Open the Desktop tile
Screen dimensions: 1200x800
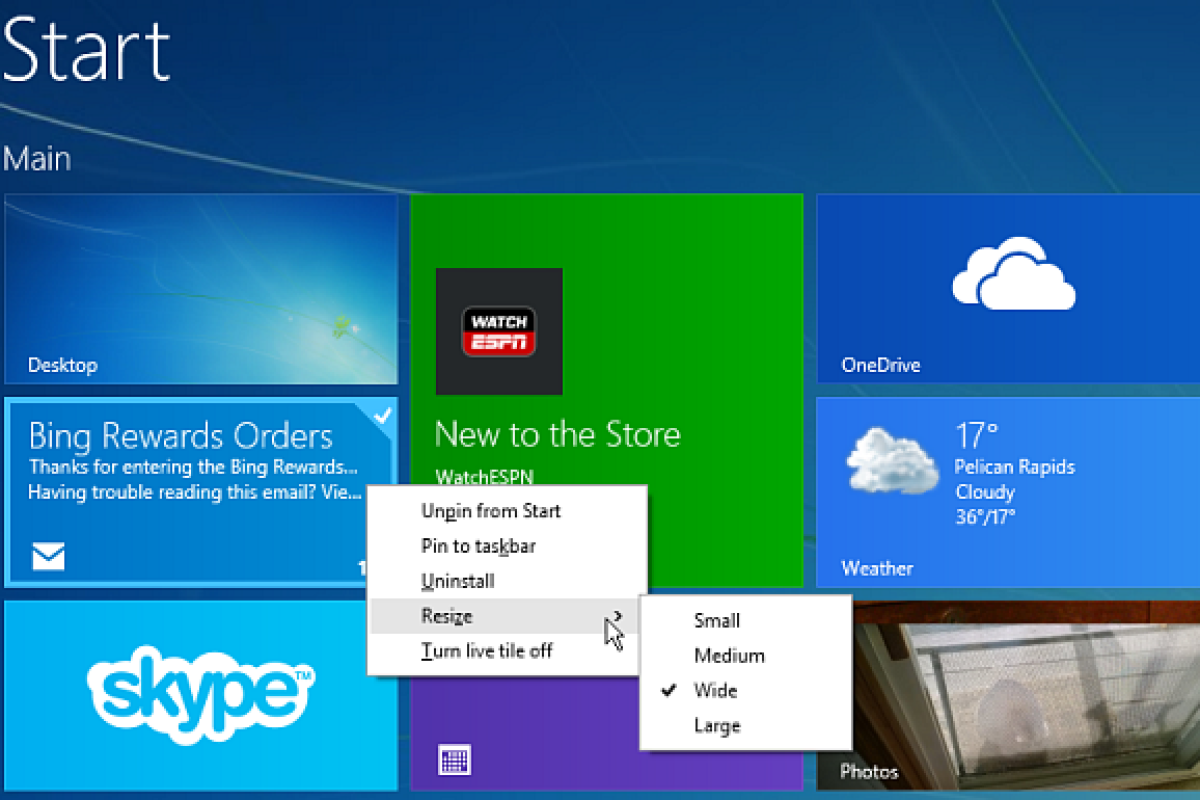click(x=202, y=289)
